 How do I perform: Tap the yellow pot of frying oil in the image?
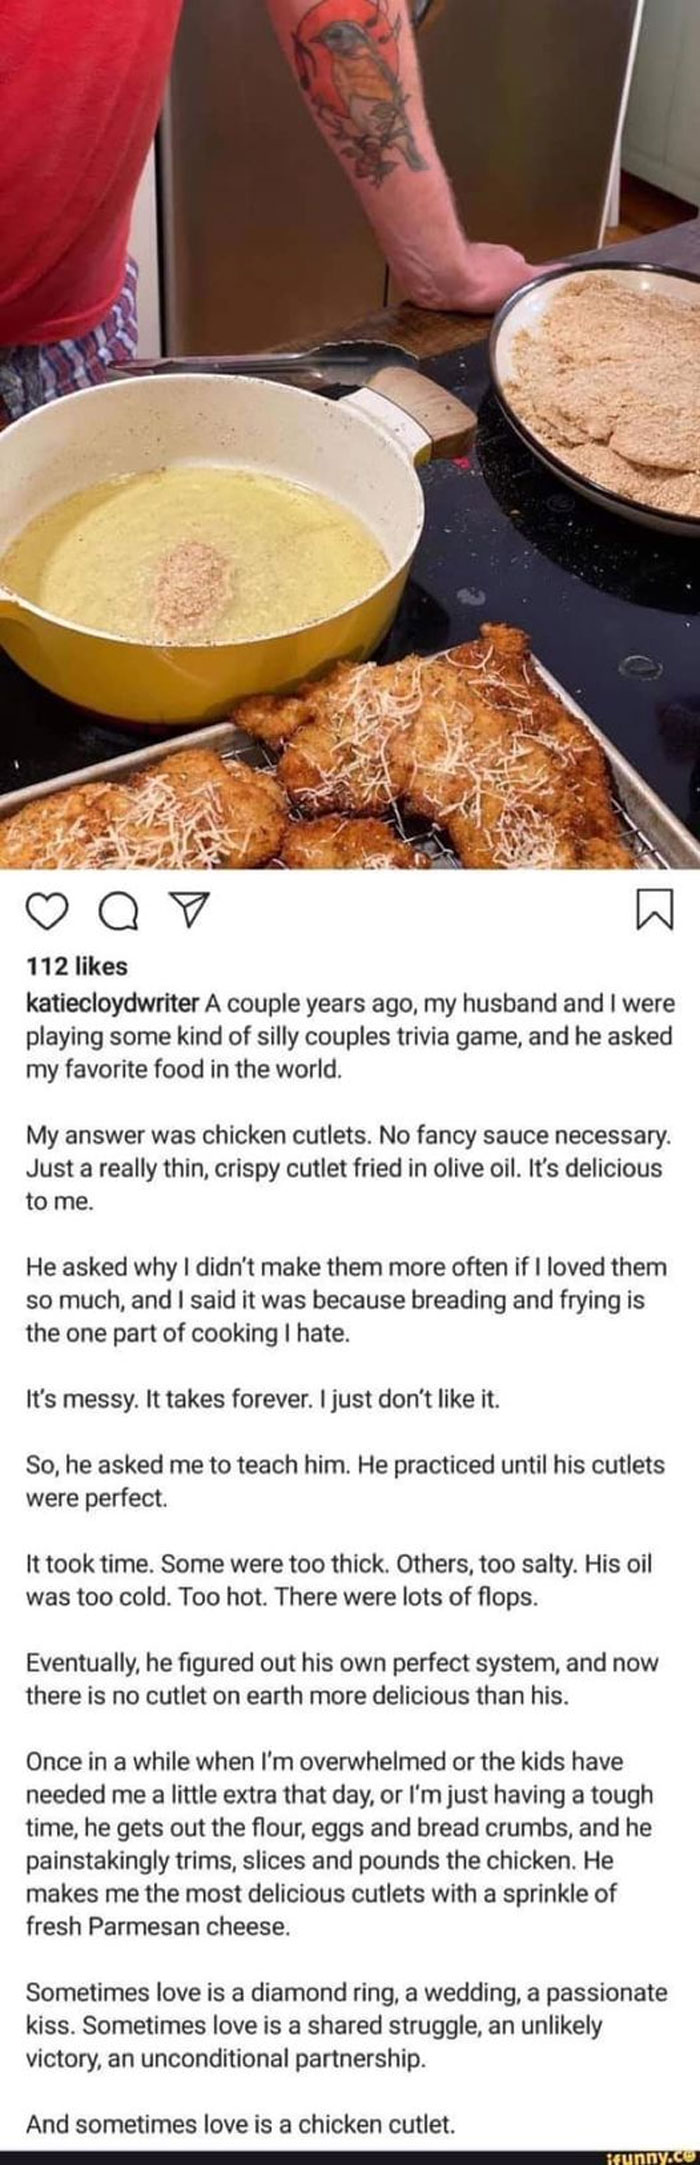click(x=200, y=540)
